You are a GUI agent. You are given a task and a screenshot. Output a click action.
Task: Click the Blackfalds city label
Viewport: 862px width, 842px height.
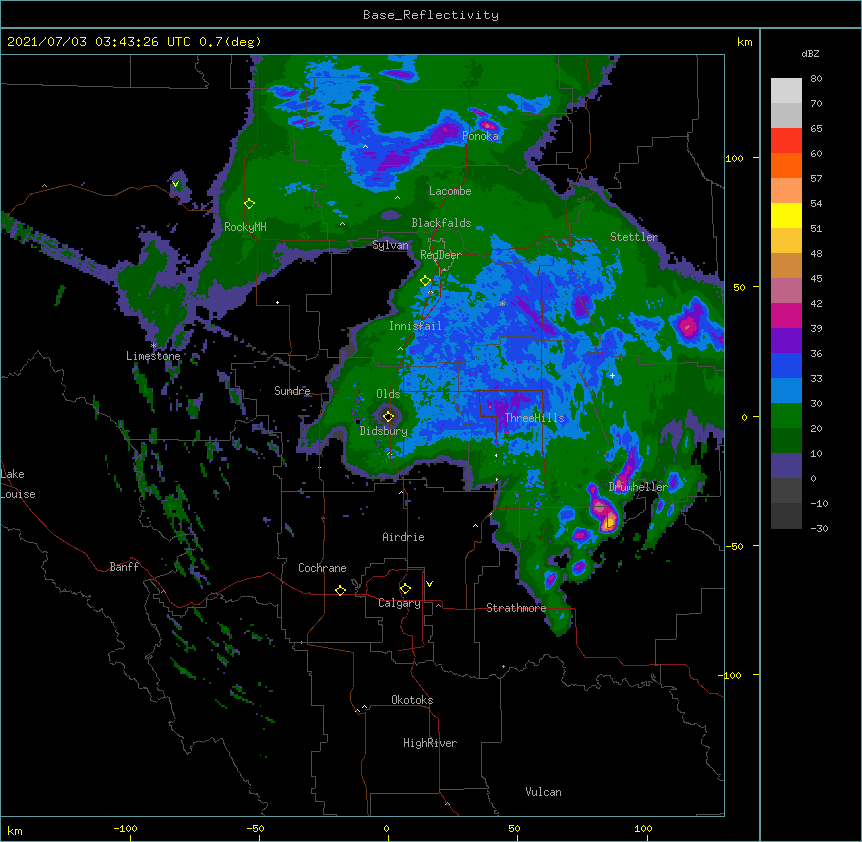441,223
